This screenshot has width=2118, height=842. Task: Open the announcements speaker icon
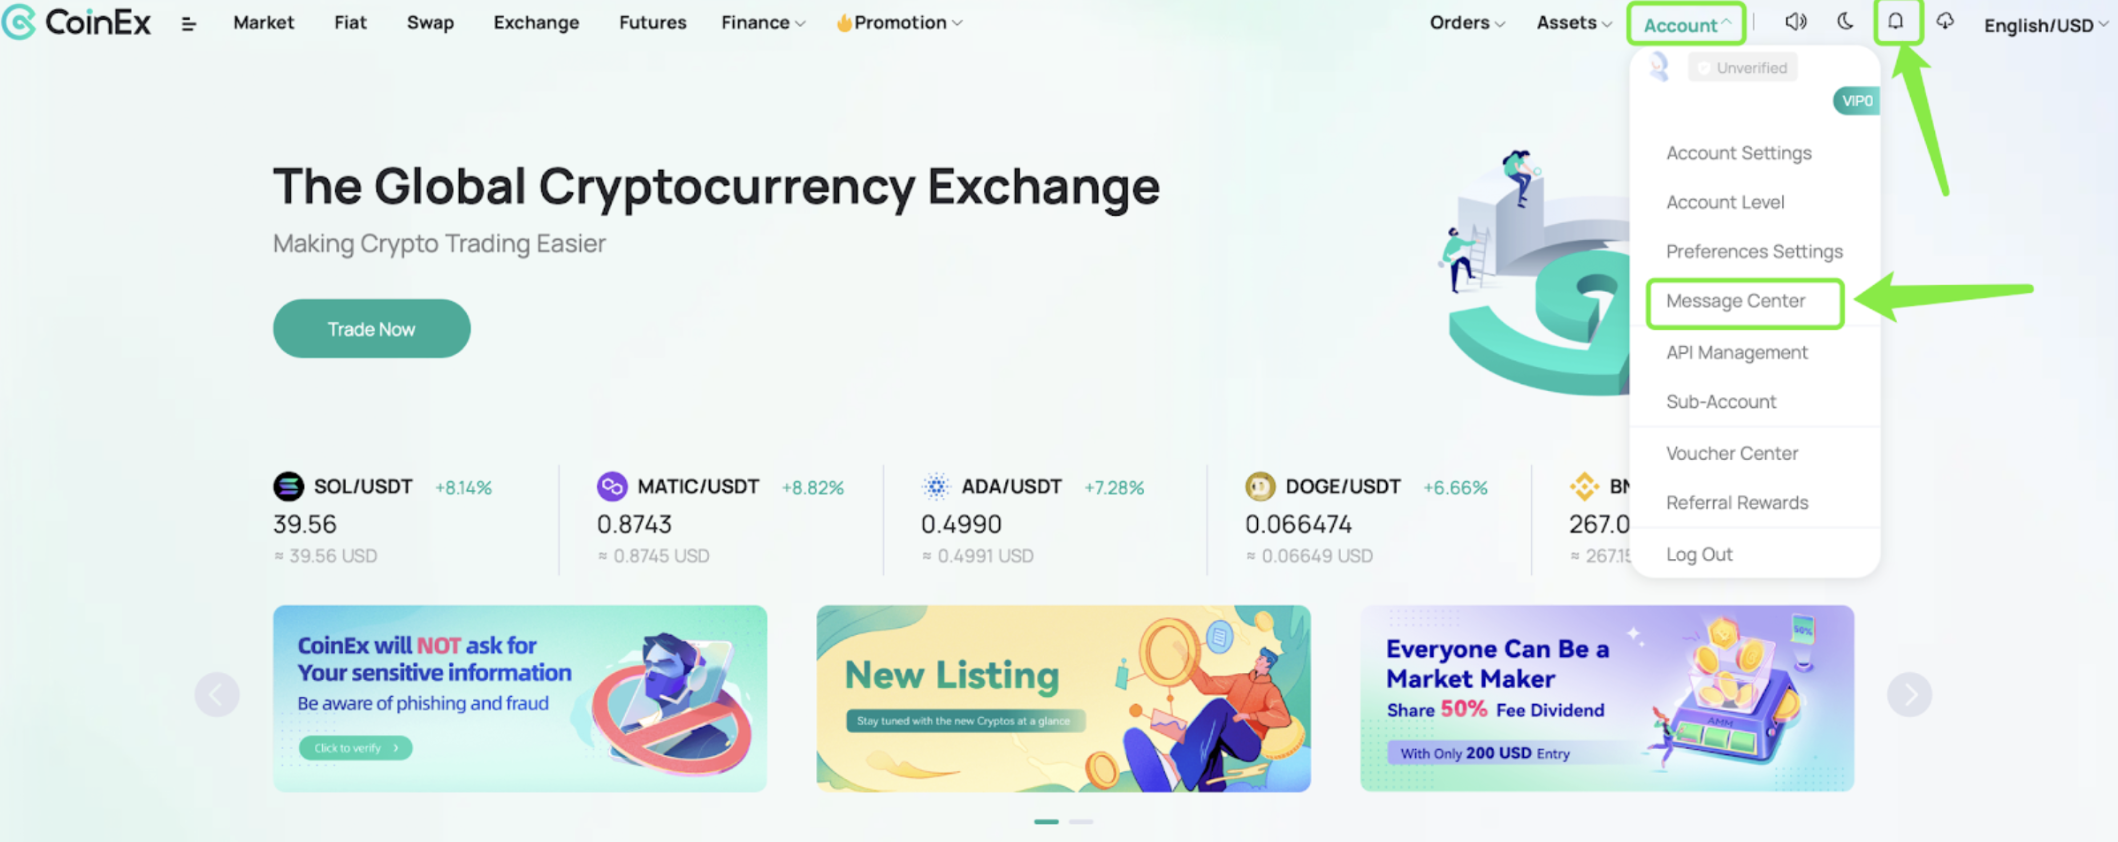coord(1796,22)
